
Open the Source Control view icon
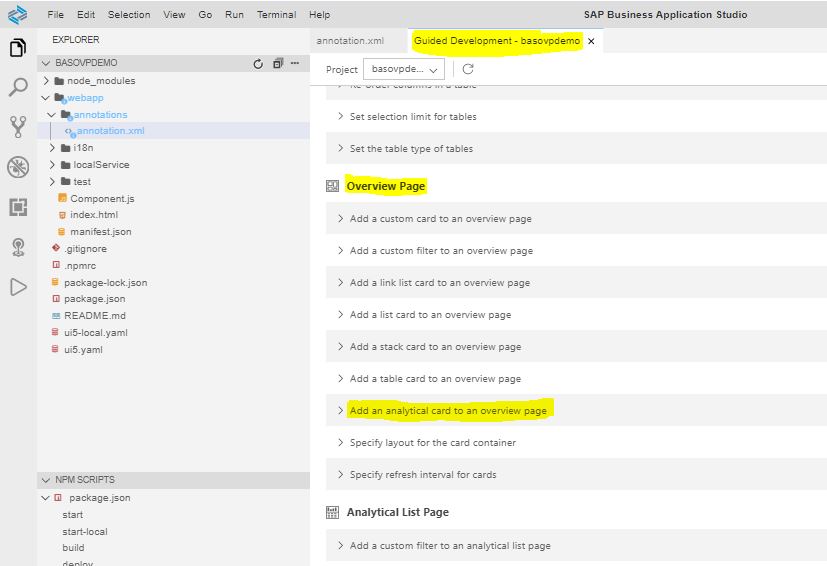[x=18, y=127]
